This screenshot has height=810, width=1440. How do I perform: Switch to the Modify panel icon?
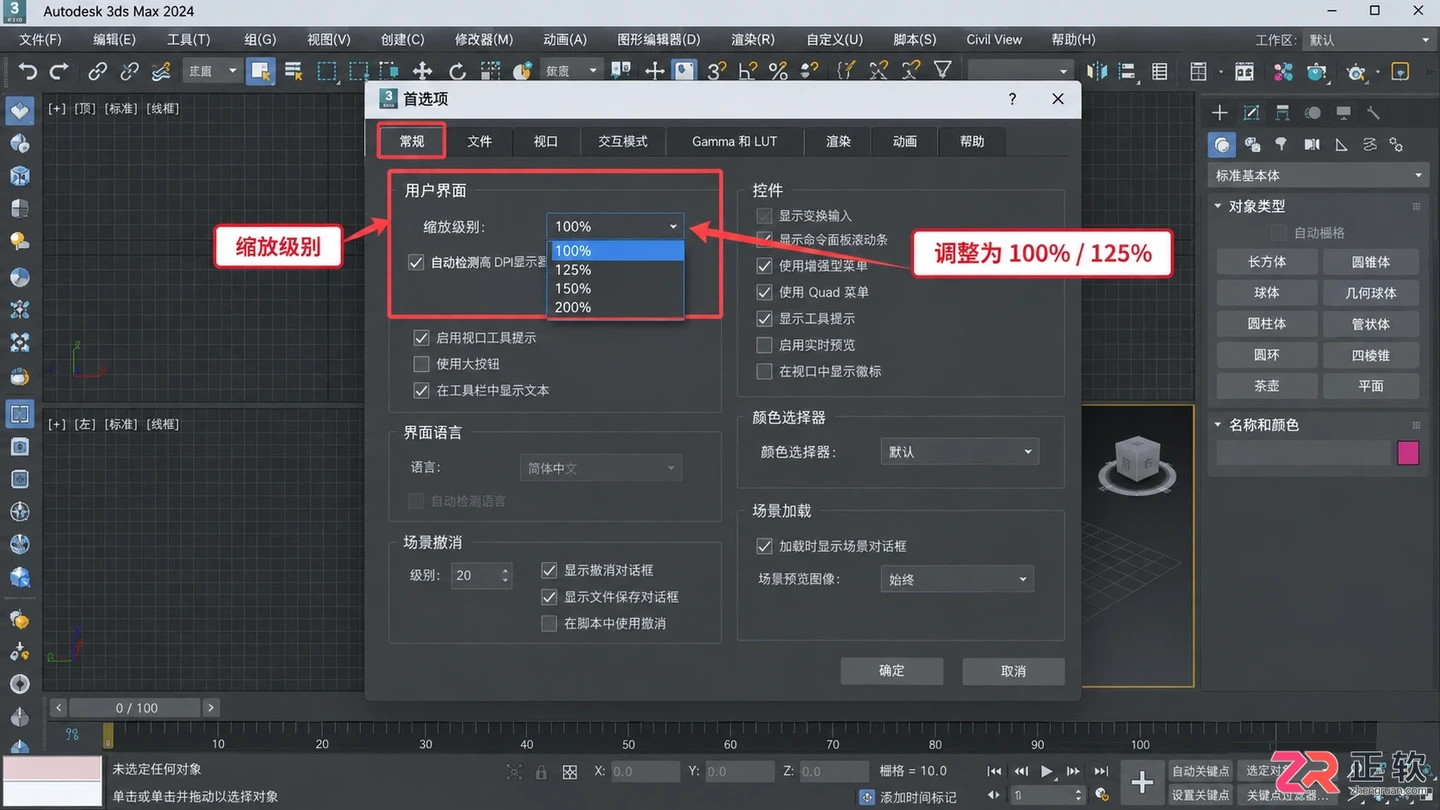[1251, 112]
